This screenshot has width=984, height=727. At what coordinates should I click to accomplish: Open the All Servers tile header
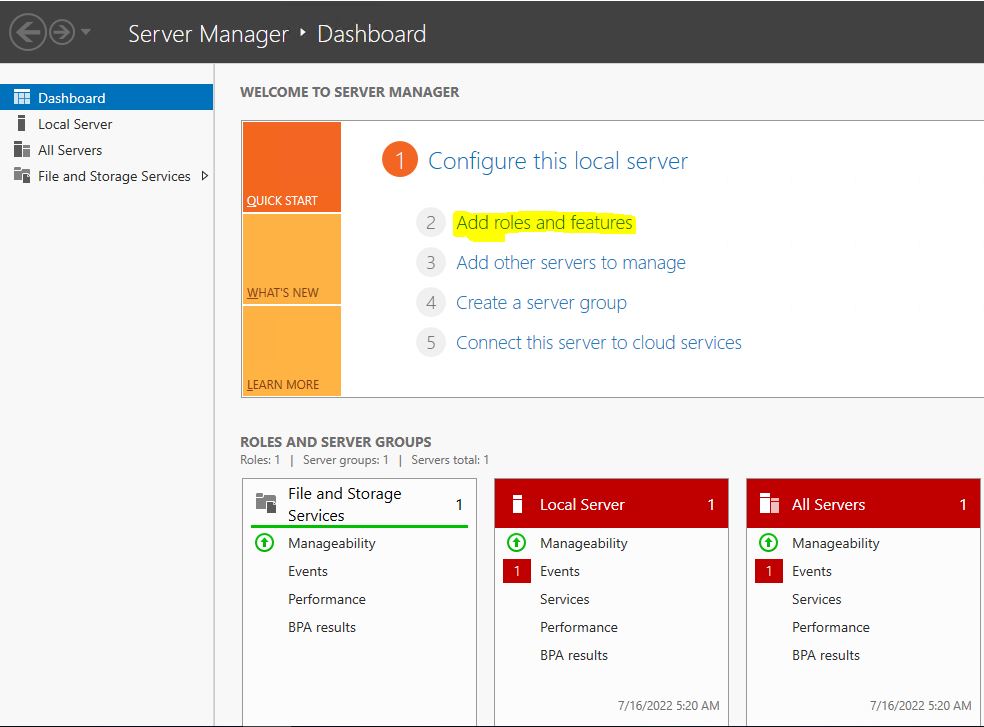click(x=863, y=504)
